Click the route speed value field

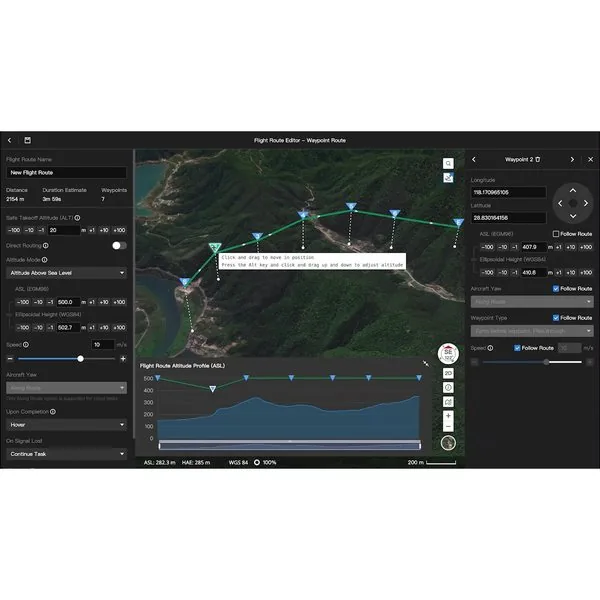pyautogui.click(x=103, y=345)
